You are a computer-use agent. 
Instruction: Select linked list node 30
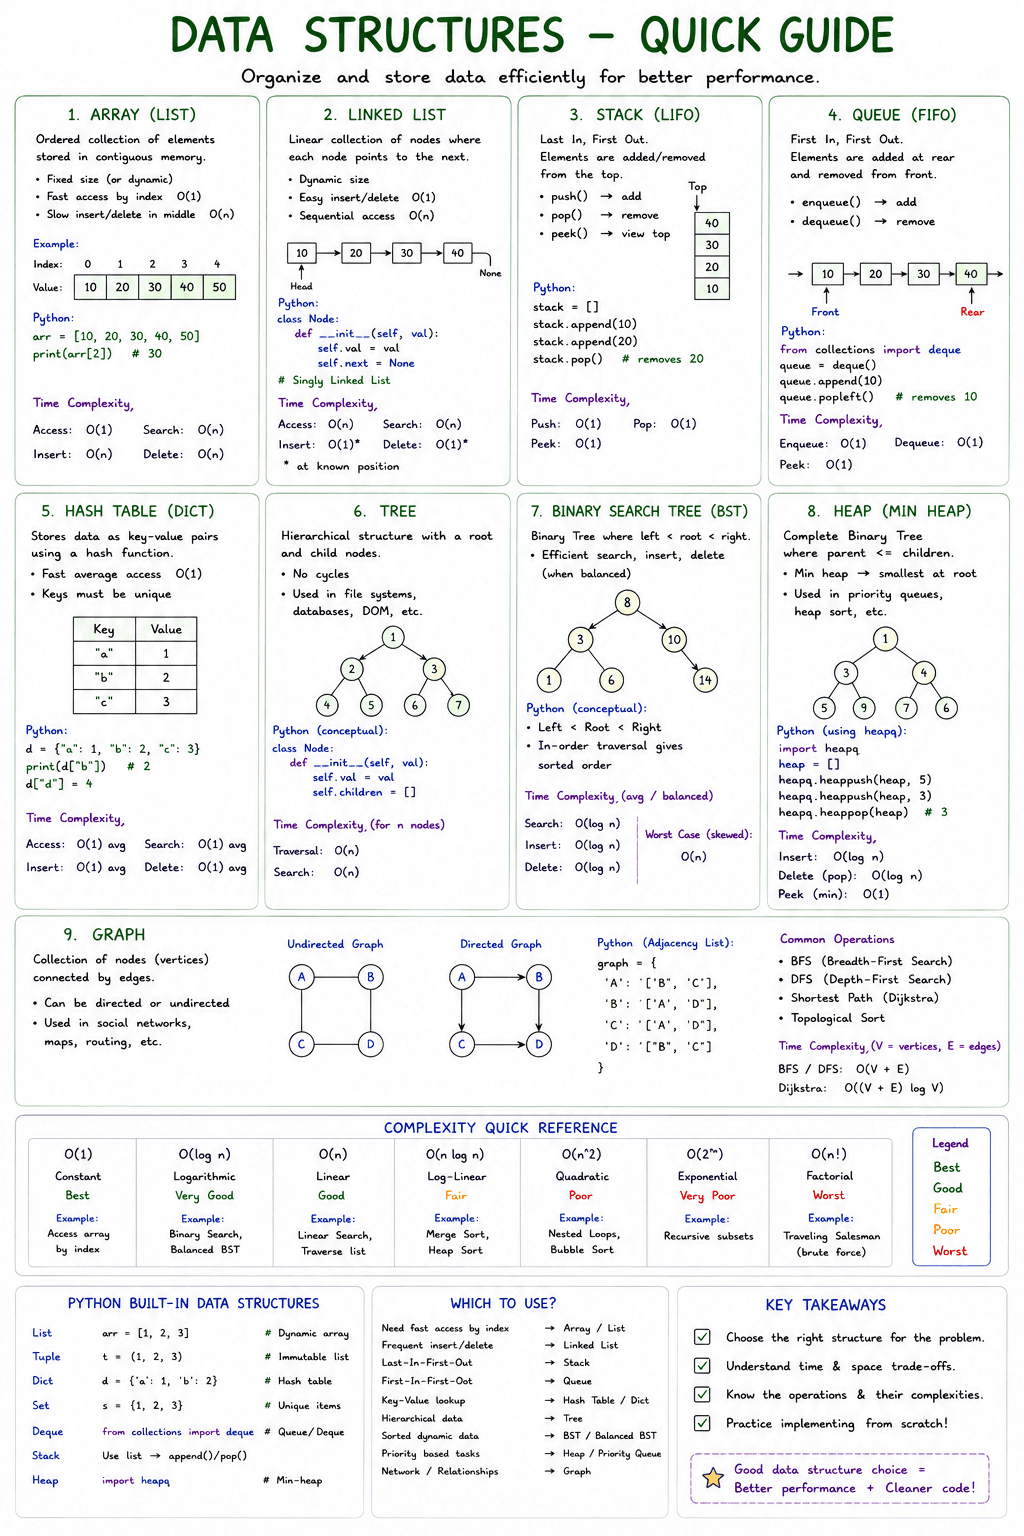tap(406, 253)
